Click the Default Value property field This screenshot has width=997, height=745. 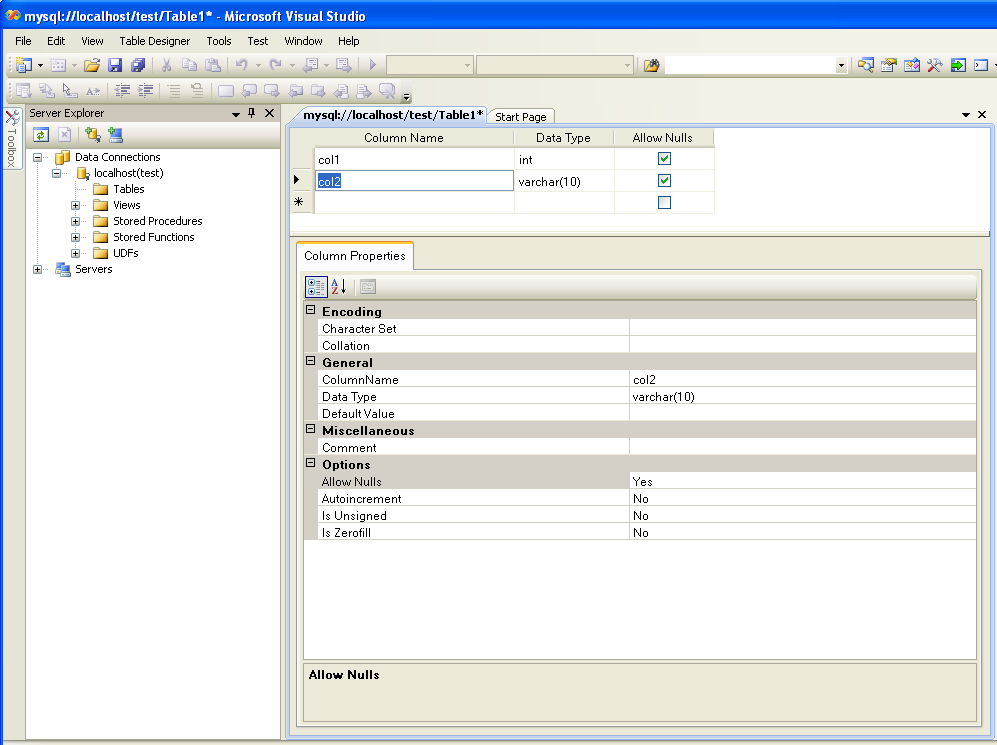[801, 414]
